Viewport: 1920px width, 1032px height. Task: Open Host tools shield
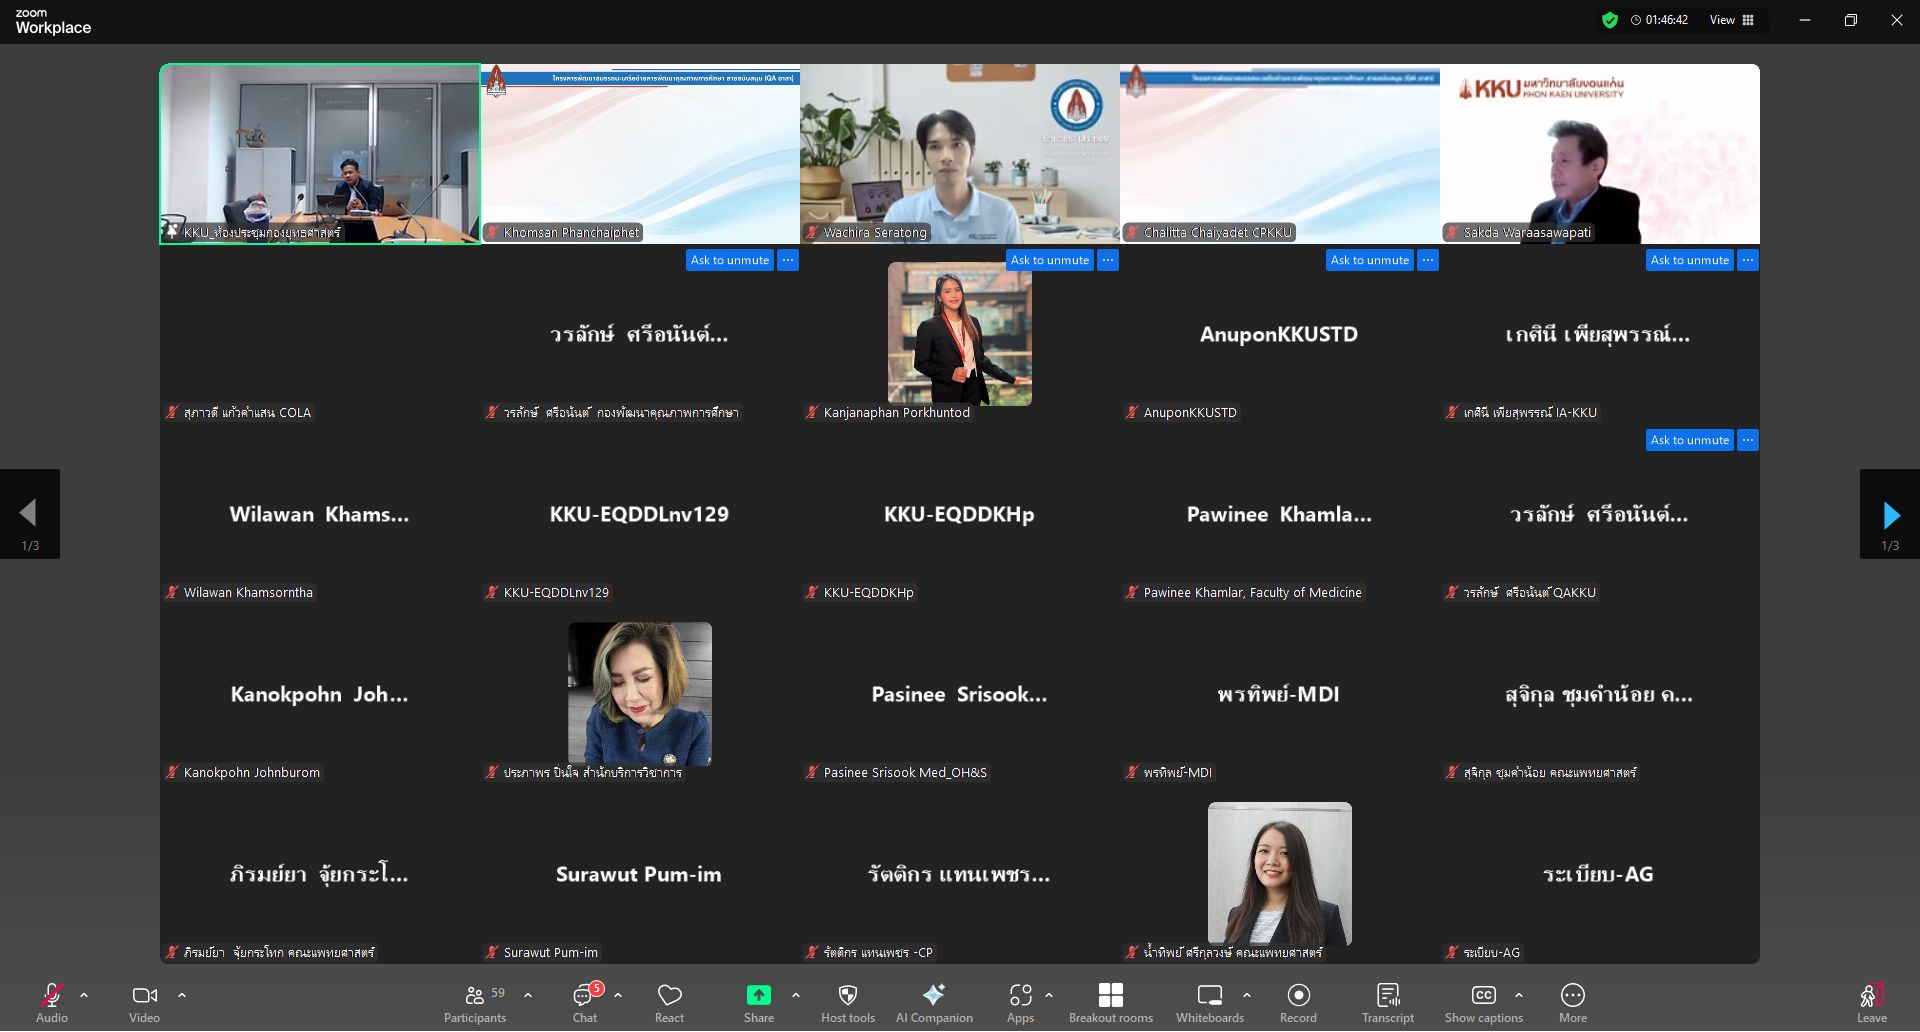(847, 1003)
